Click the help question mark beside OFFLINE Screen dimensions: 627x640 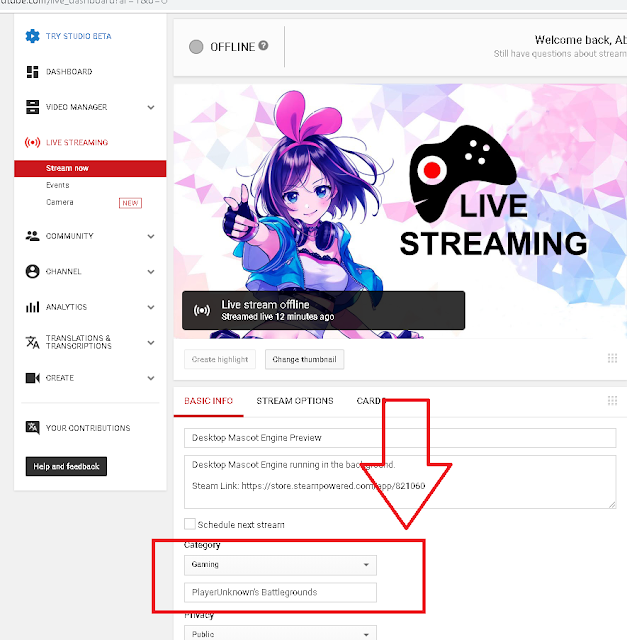[x=264, y=46]
